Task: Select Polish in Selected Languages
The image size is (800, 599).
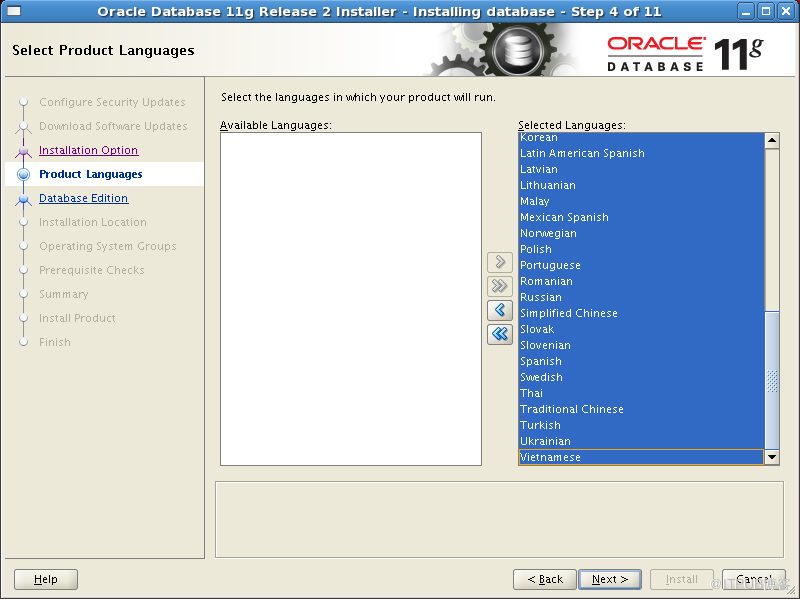Action: [x=641, y=249]
